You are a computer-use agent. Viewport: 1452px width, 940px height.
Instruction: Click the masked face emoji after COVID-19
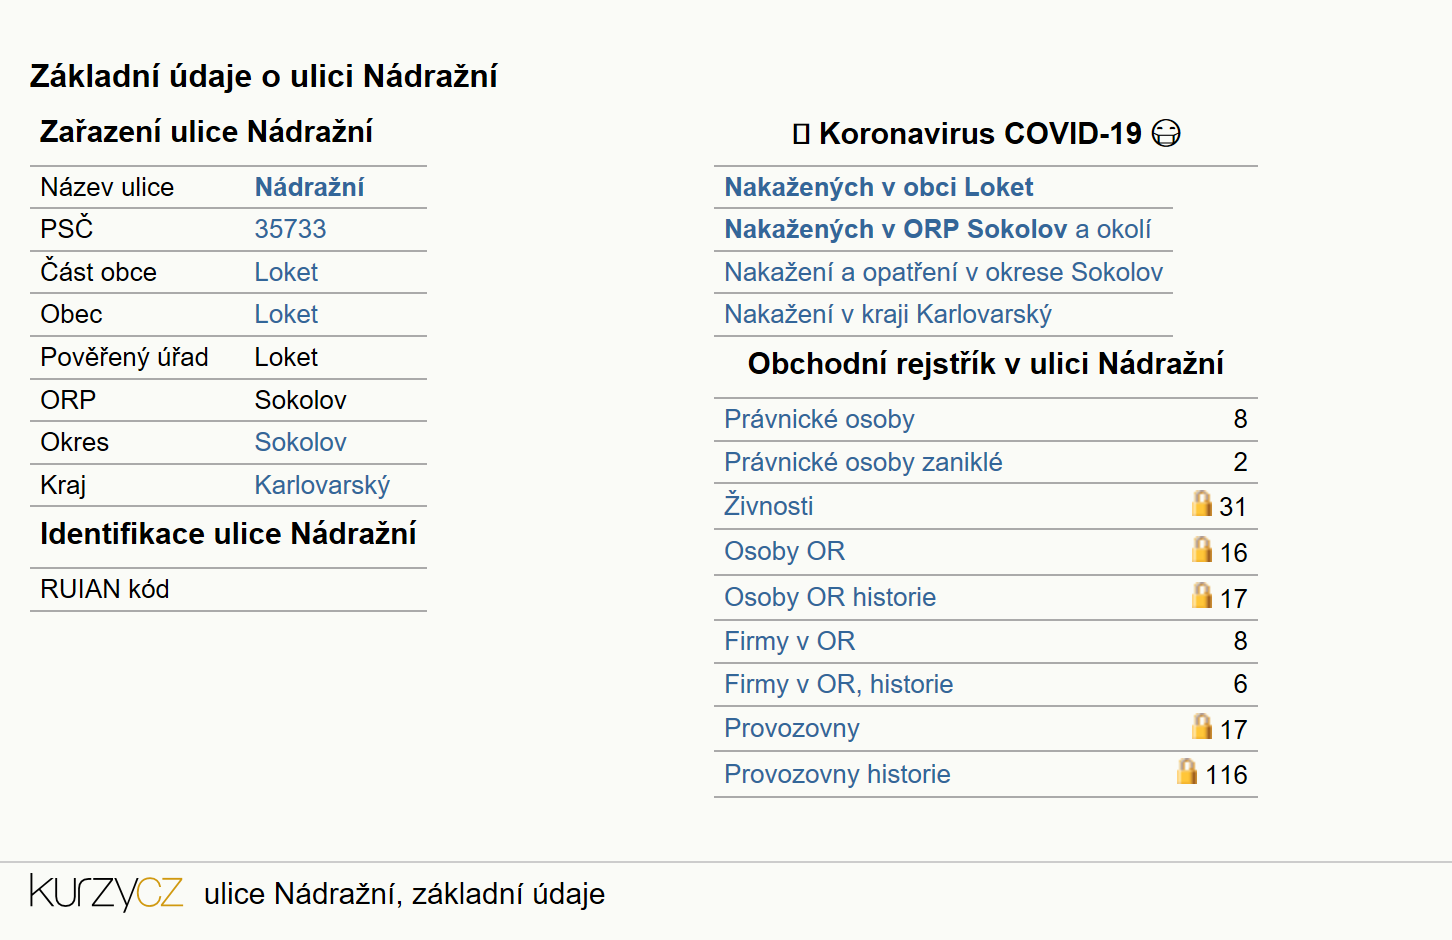[x=1166, y=133]
